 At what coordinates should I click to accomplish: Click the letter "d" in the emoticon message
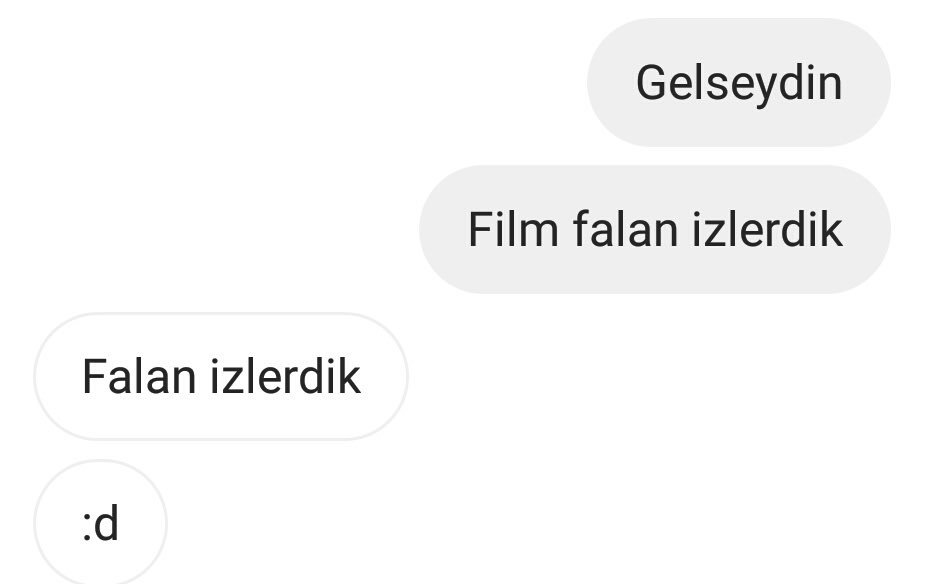(107, 523)
